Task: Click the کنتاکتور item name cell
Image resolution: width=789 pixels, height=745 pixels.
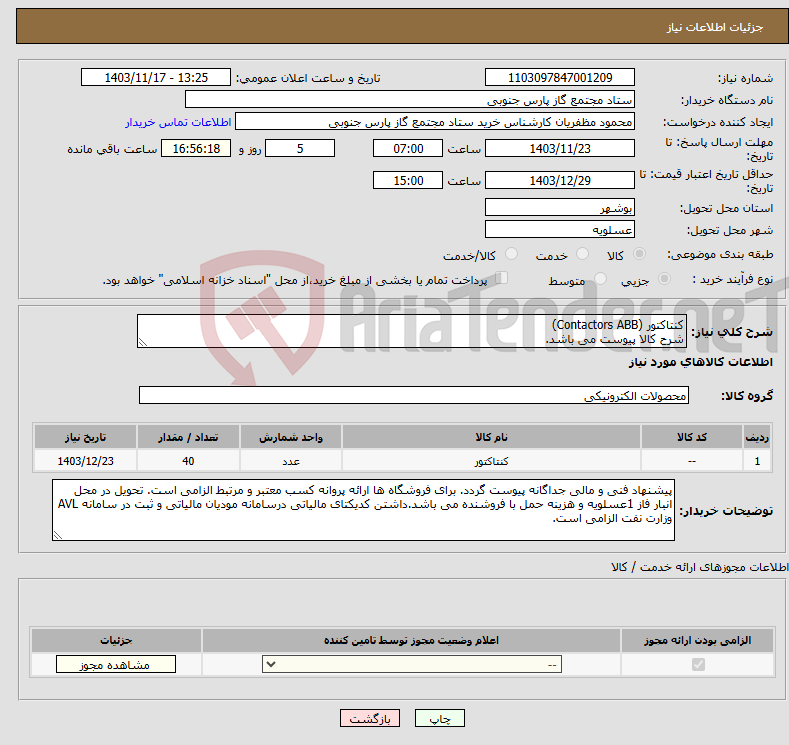Action: [491, 461]
